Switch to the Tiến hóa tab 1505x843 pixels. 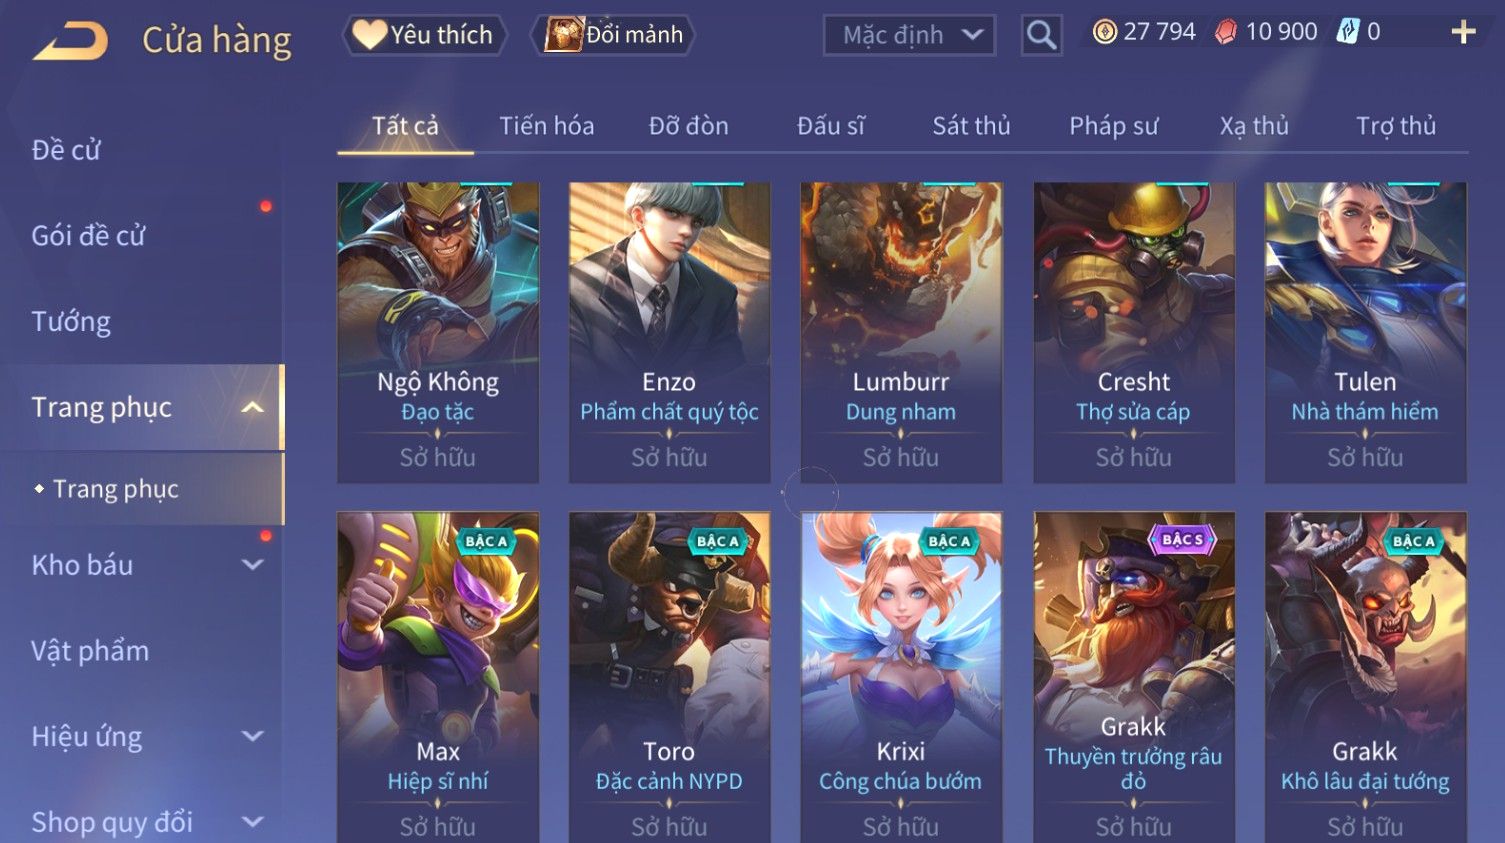point(546,126)
